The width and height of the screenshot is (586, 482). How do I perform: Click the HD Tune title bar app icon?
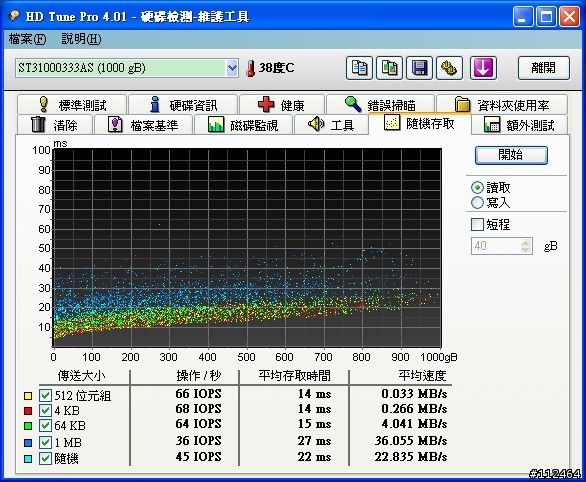tap(13, 16)
